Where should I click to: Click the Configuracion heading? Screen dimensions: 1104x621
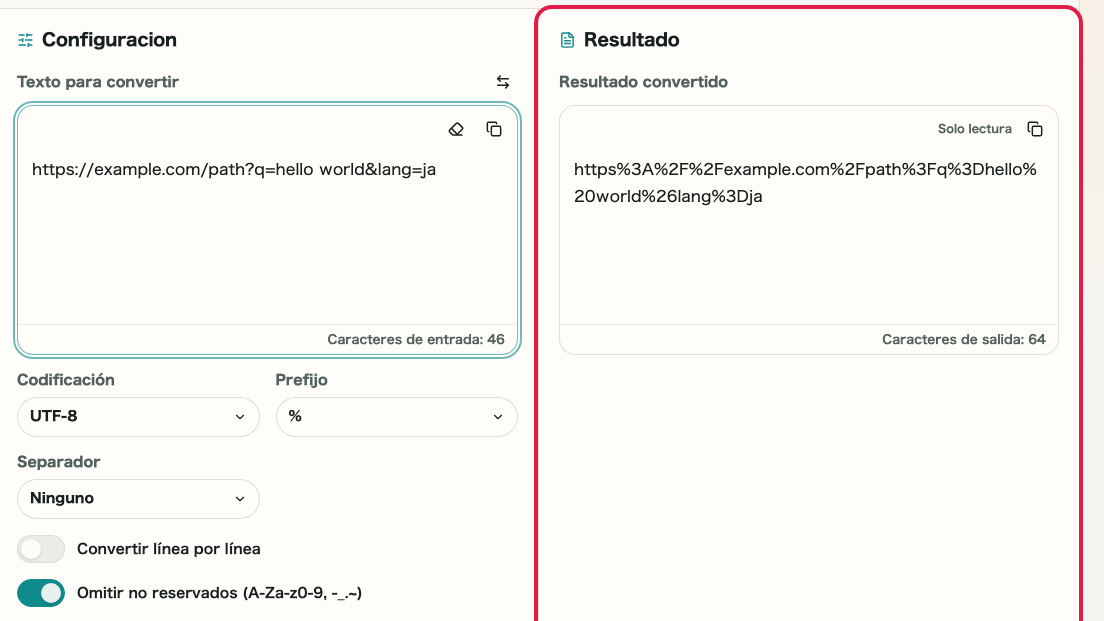[x=109, y=40]
